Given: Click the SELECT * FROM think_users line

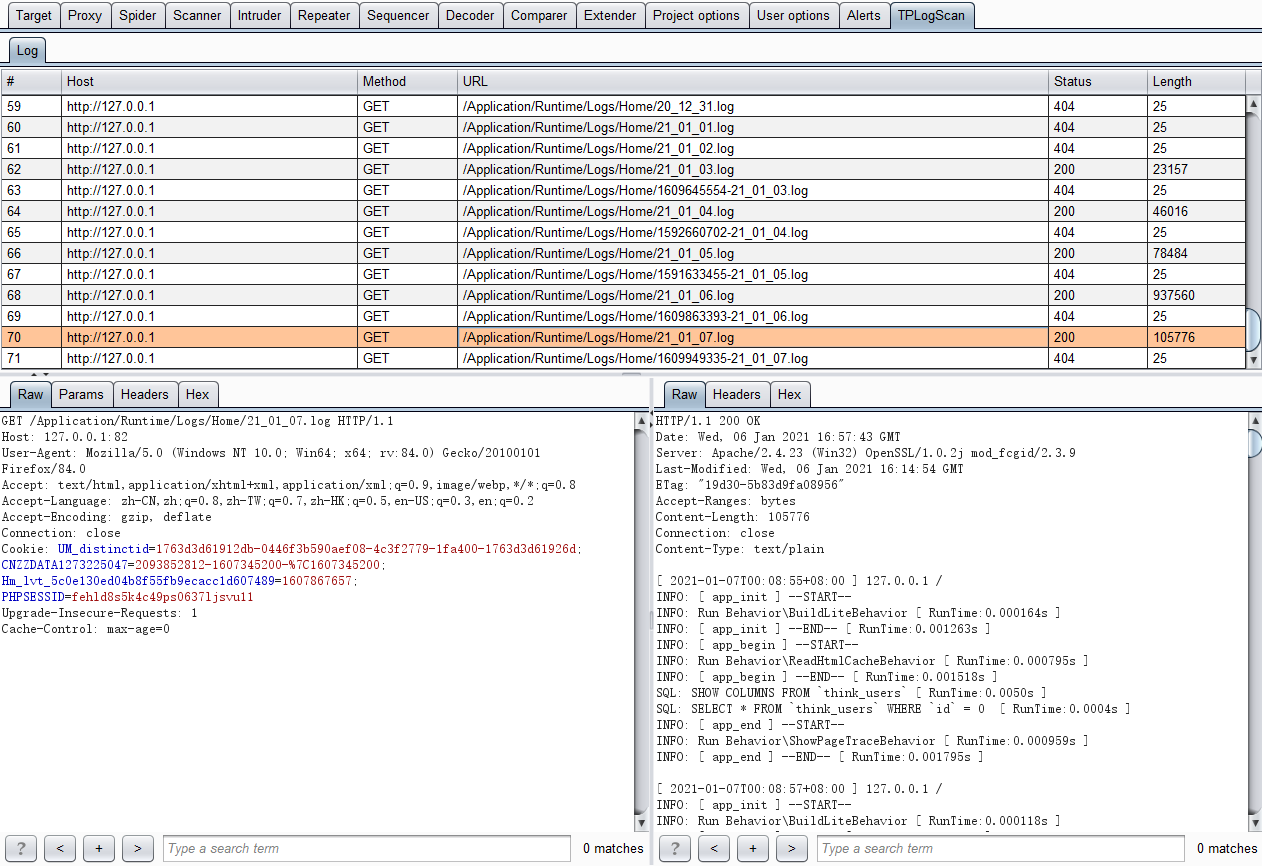Looking at the screenshot, I should point(893,709).
